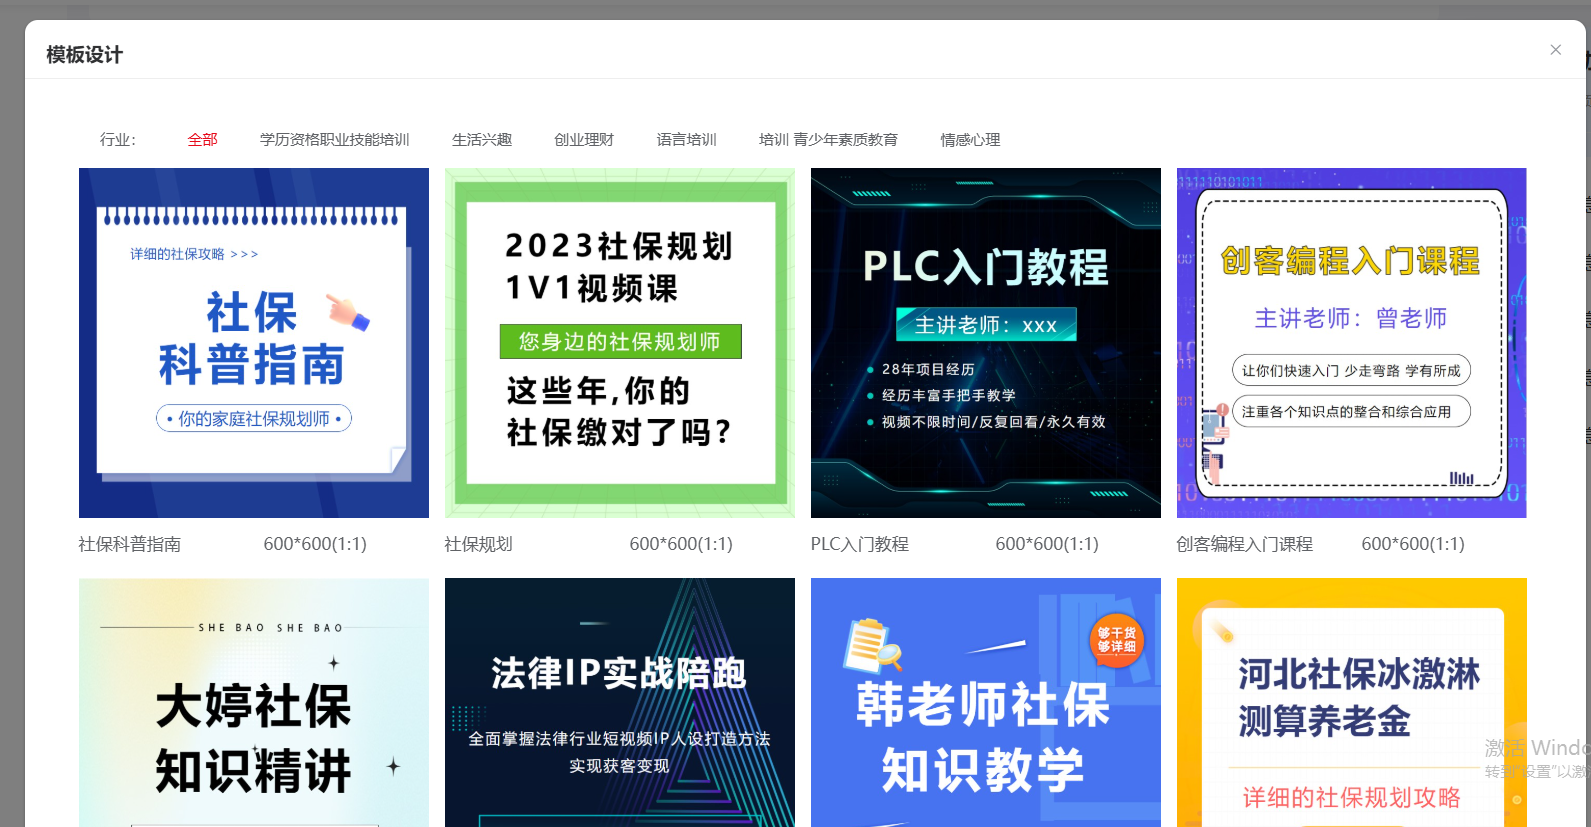Choose the 河北社保冰激淋 template
The width and height of the screenshot is (1591, 827).
[x=1352, y=703]
